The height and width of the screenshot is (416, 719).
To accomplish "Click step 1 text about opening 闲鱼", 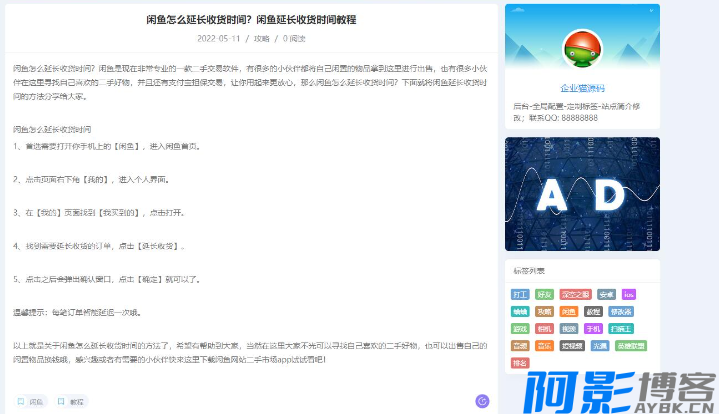I will (107, 146).
